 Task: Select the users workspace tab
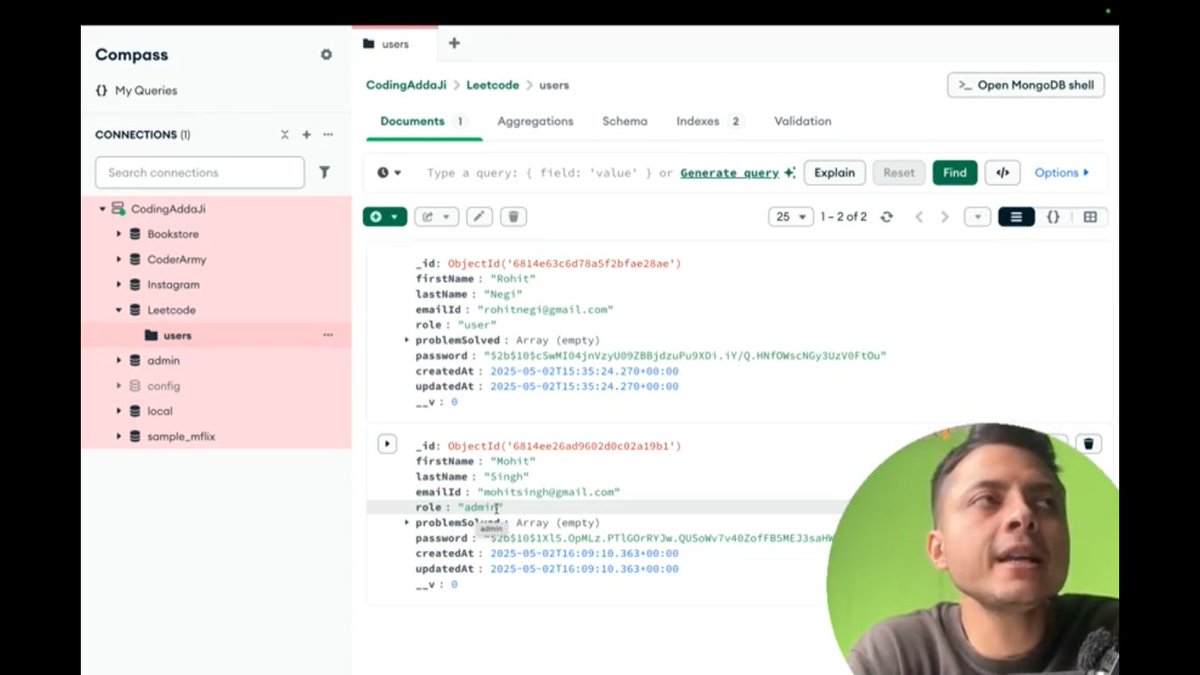[x=394, y=44]
